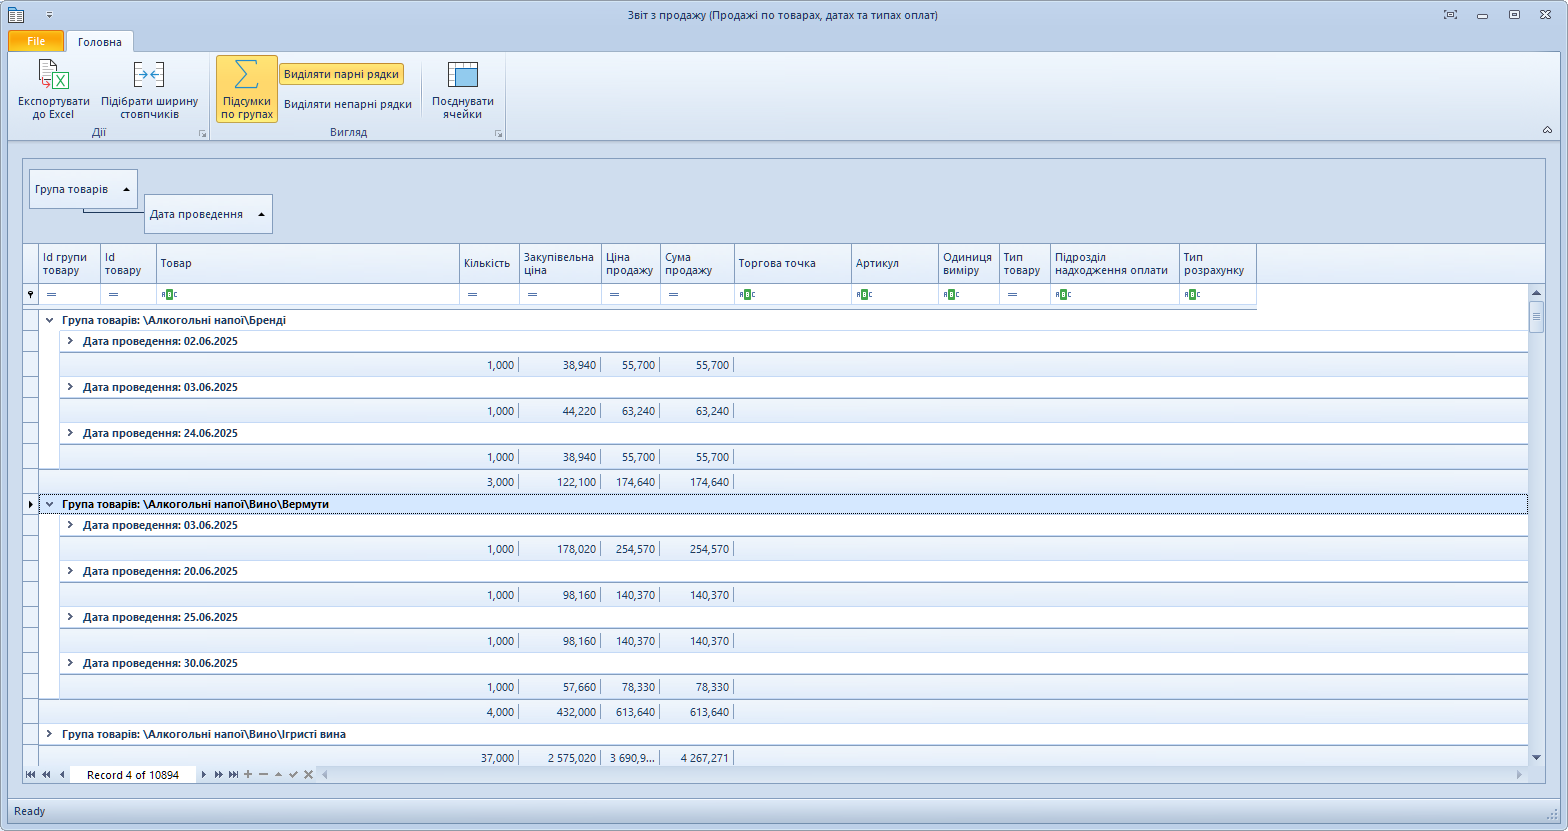Screen dimensions: 1568x831
Task: Click vertical scrollbar up arrow
Action: (x=1537, y=292)
